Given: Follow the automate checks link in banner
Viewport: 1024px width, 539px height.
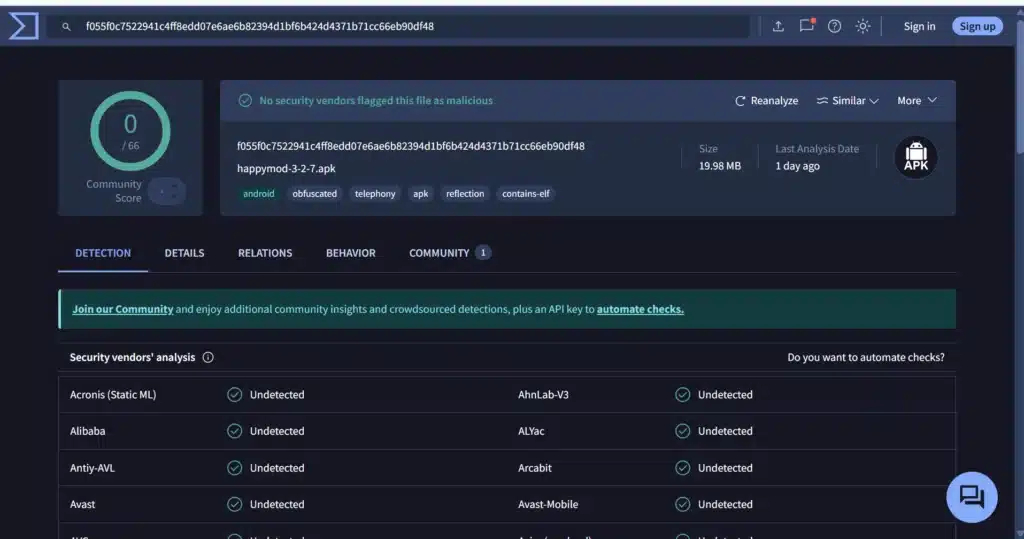Looking at the screenshot, I should [640, 309].
